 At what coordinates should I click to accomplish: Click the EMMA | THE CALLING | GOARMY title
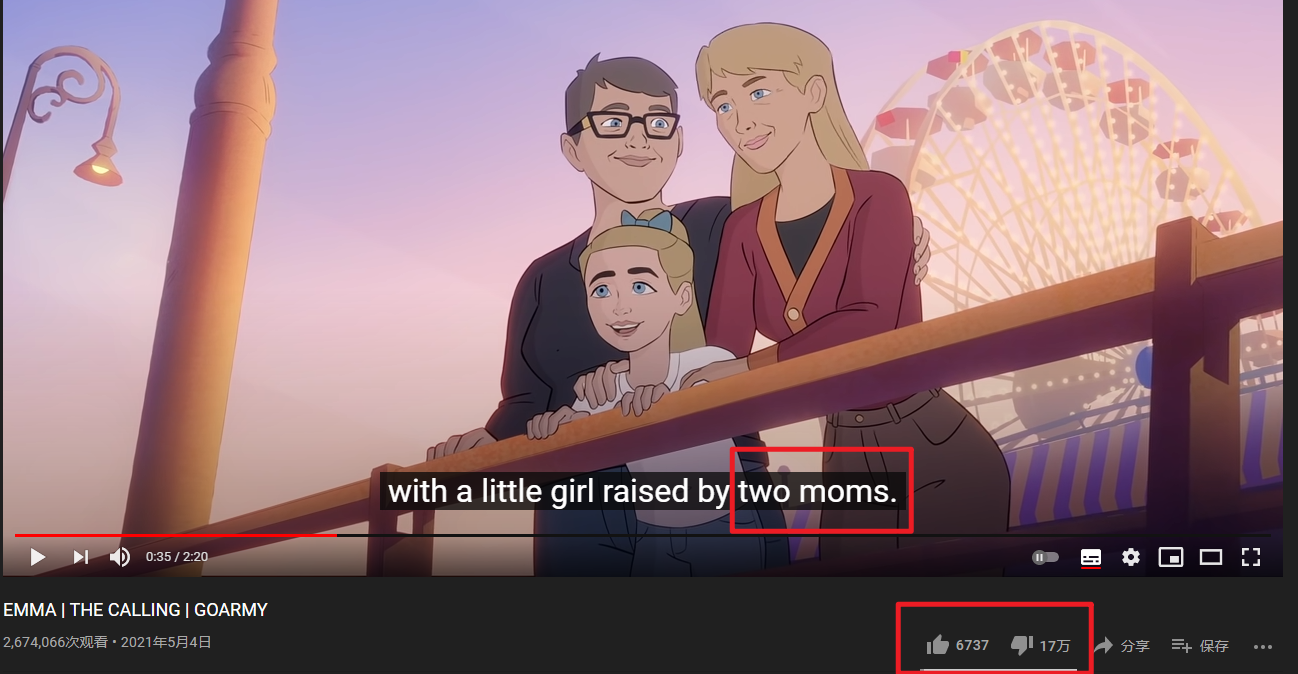click(136, 610)
